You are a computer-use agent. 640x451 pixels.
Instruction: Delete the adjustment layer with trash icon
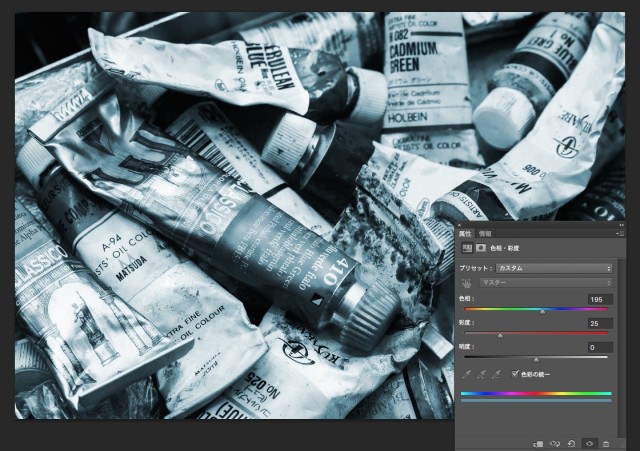click(606, 443)
